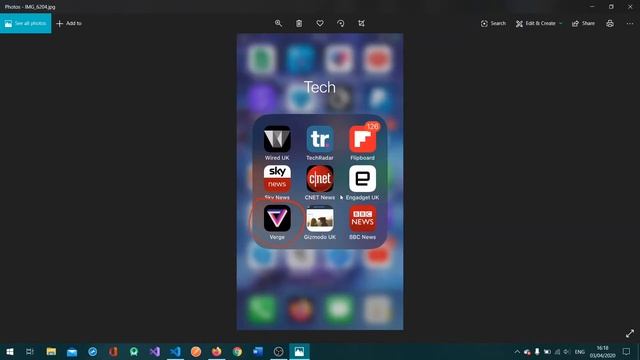The image size is (640, 360).
Task: Enter full screen with the expand arrows
Action: (630, 333)
